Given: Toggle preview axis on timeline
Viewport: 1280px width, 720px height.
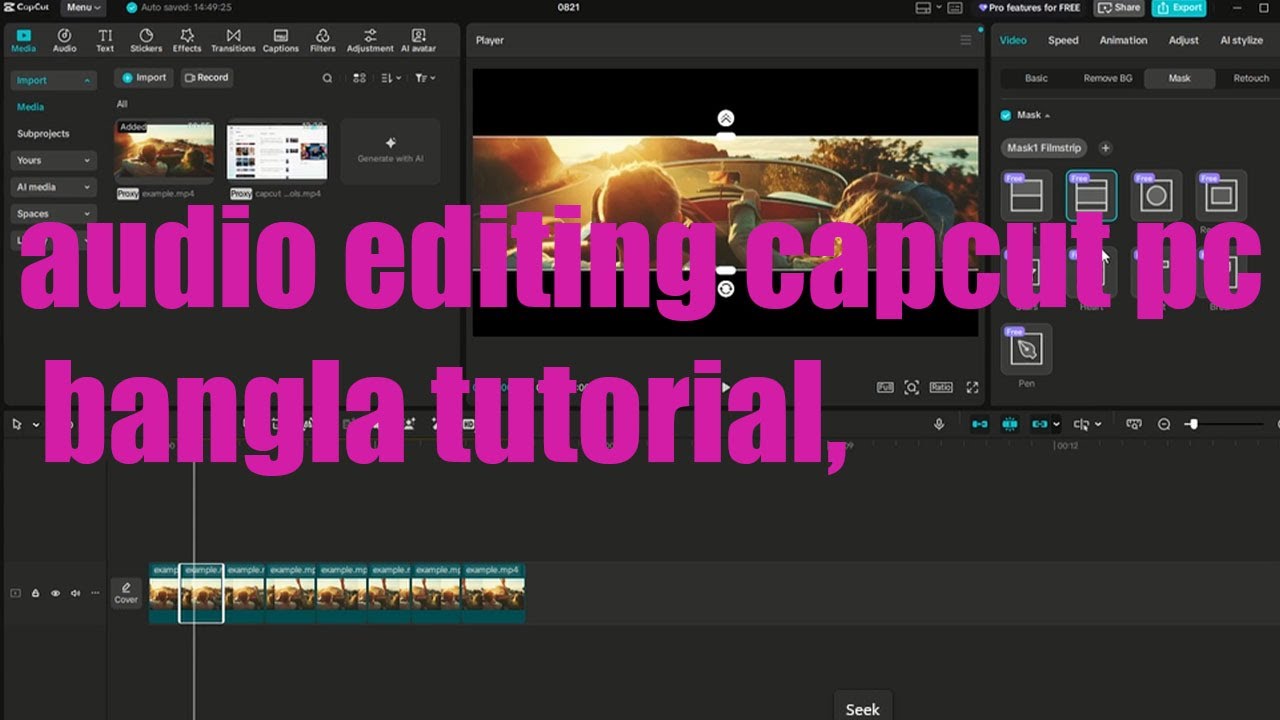Looking at the screenshot, I should 1081,424.
